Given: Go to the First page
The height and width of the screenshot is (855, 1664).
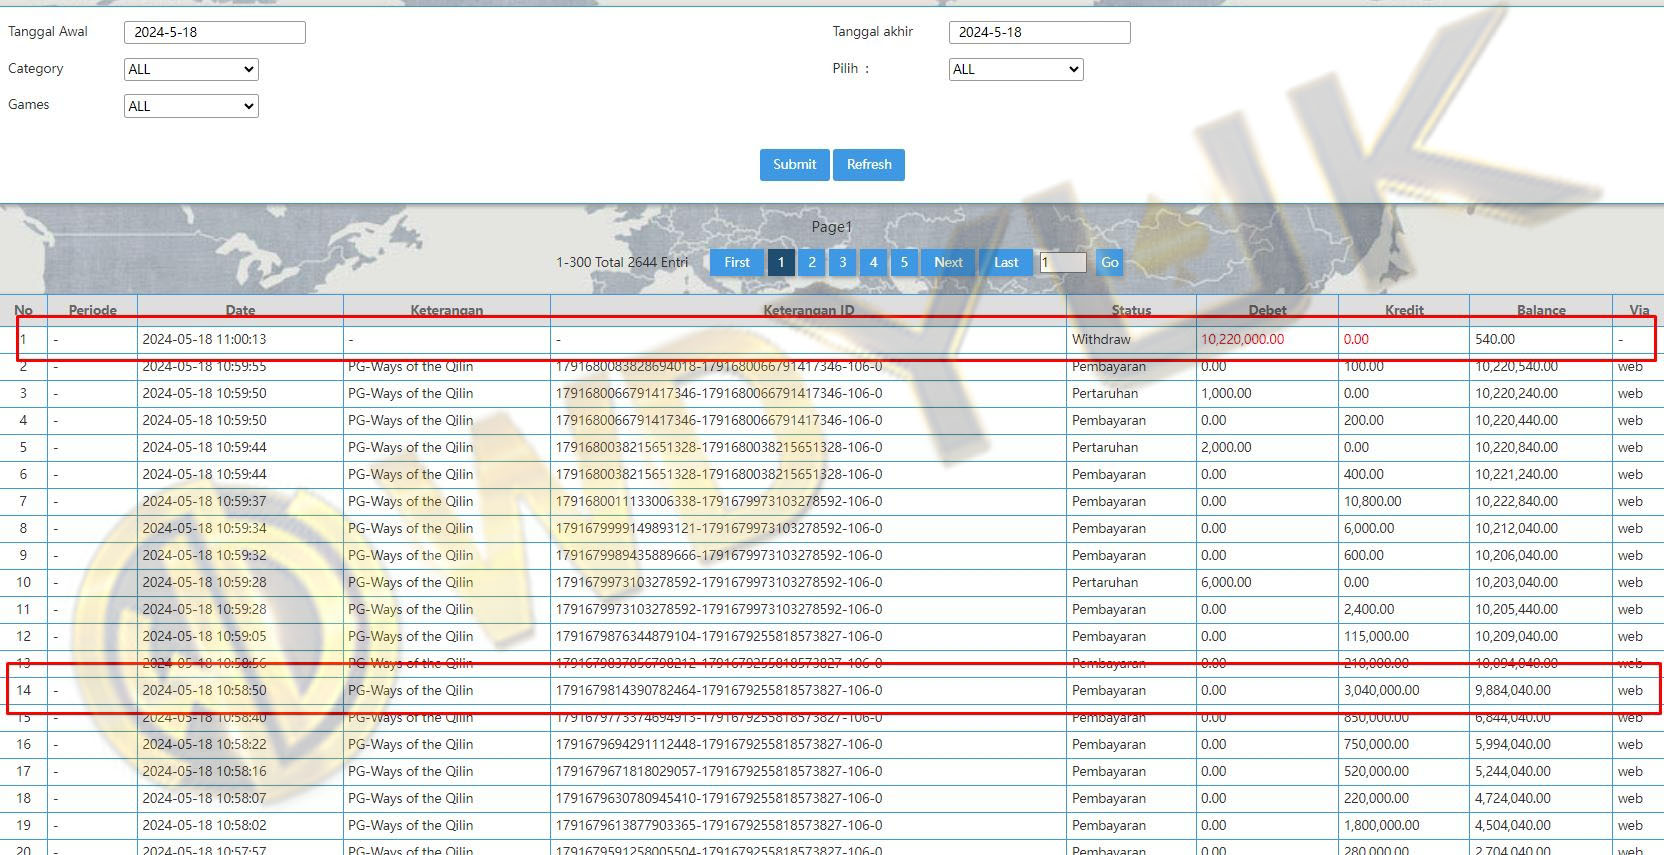Looking at the screenshot, I should pos(737,262).
